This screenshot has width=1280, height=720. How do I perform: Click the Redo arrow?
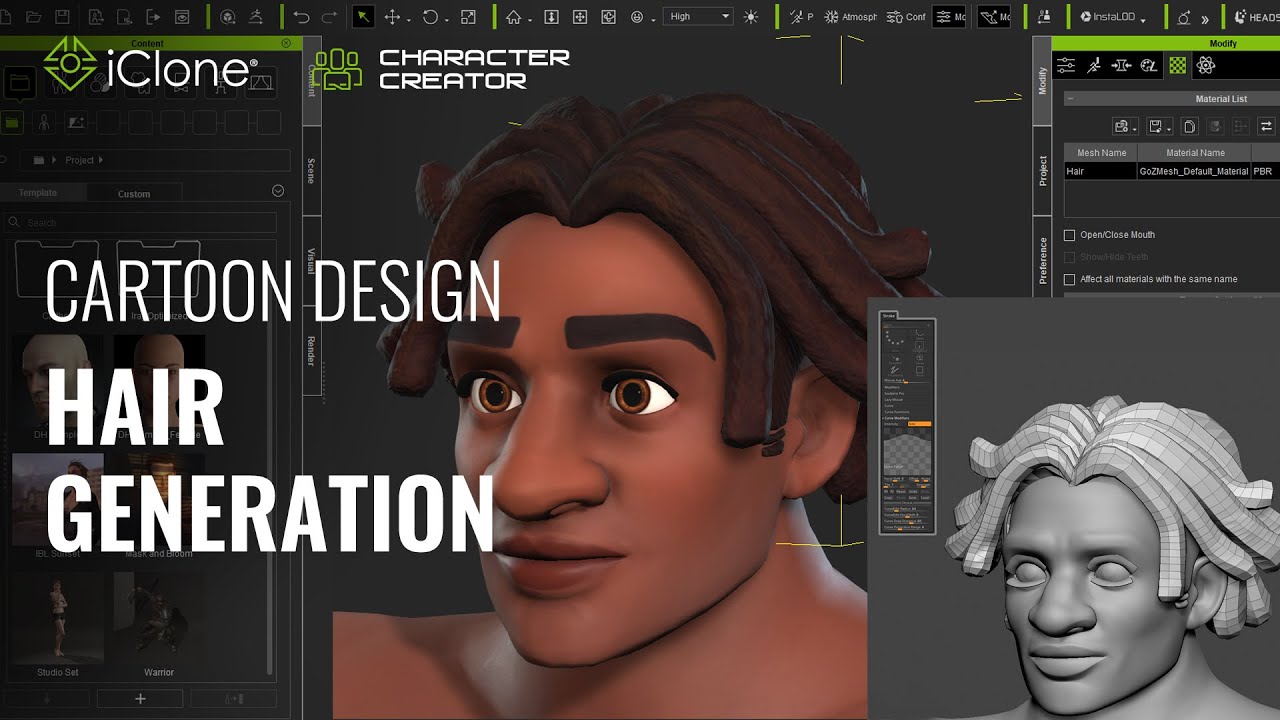(329, 17)
